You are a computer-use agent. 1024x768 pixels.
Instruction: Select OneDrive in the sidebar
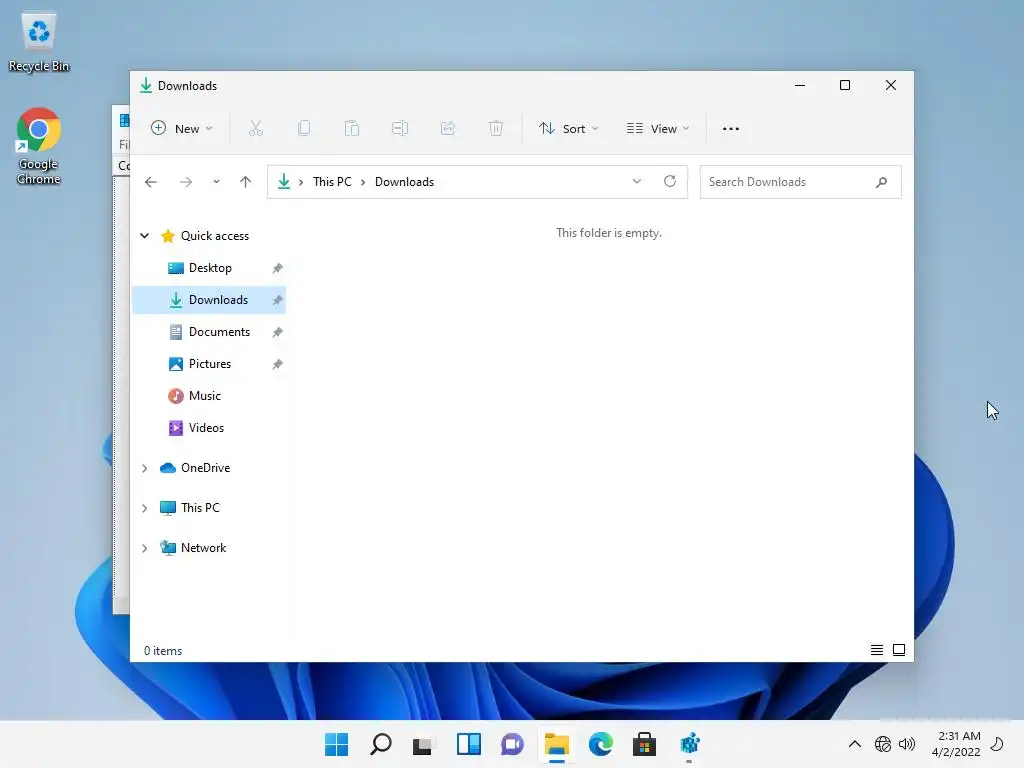pyautogui.click(x=205, y=468)
